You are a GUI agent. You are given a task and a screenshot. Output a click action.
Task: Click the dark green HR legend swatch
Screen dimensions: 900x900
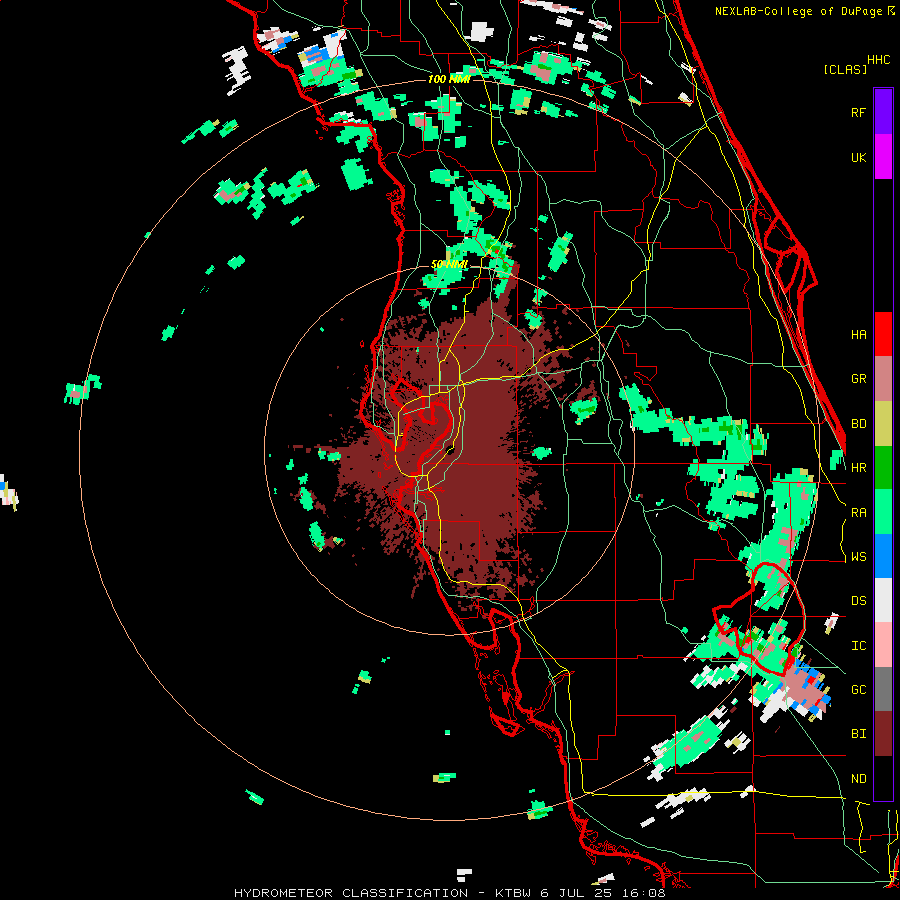click(x=883, y=467)
